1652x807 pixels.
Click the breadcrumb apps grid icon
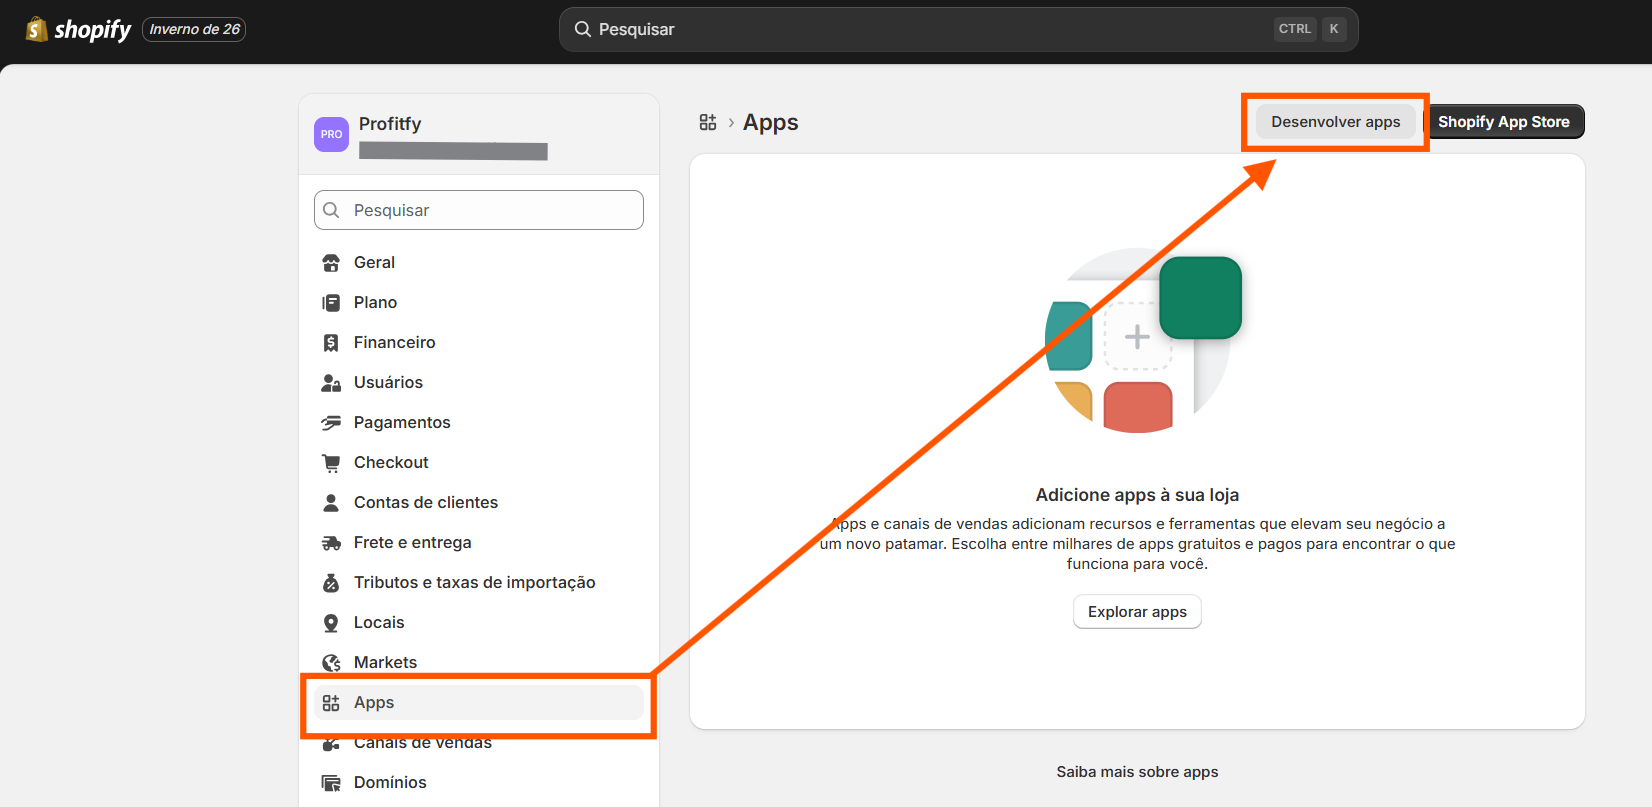[708, 122]
